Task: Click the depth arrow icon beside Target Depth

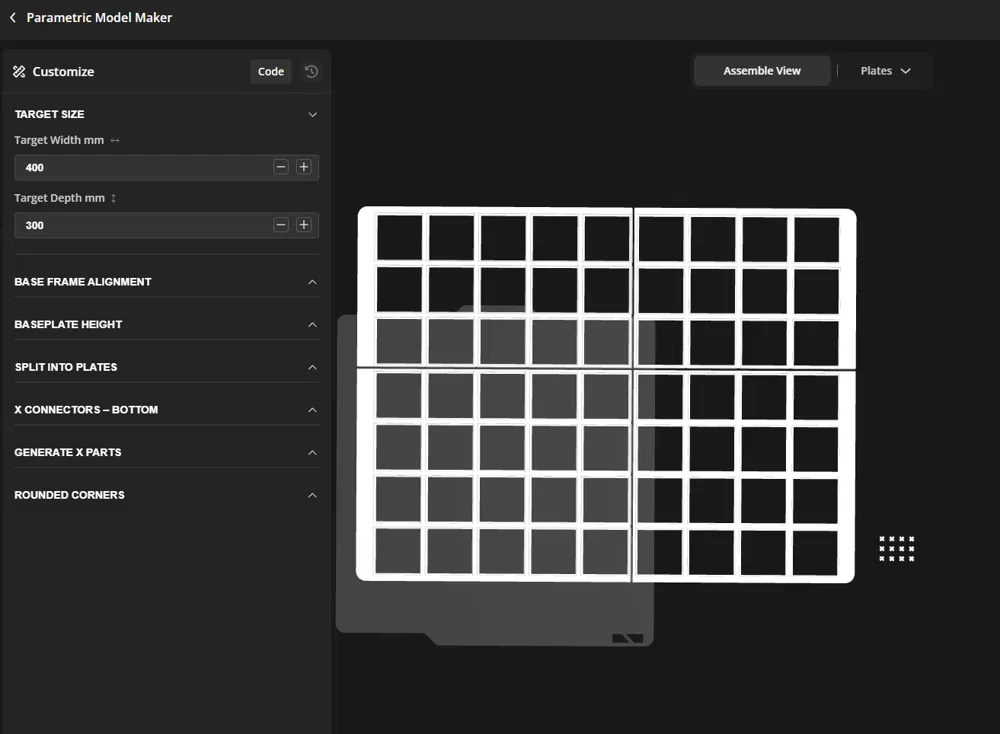Action: point(114,198)
